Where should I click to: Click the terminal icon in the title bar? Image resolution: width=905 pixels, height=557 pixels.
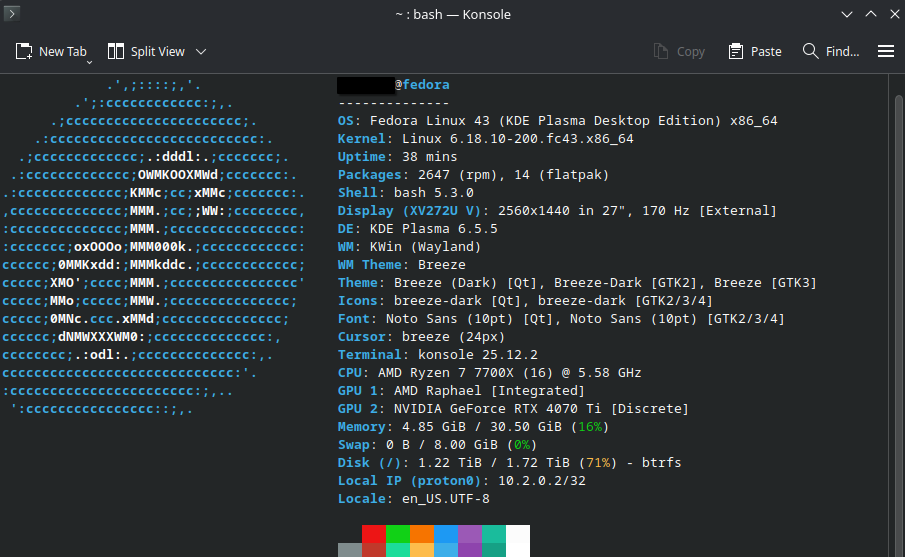click(12, 13)
